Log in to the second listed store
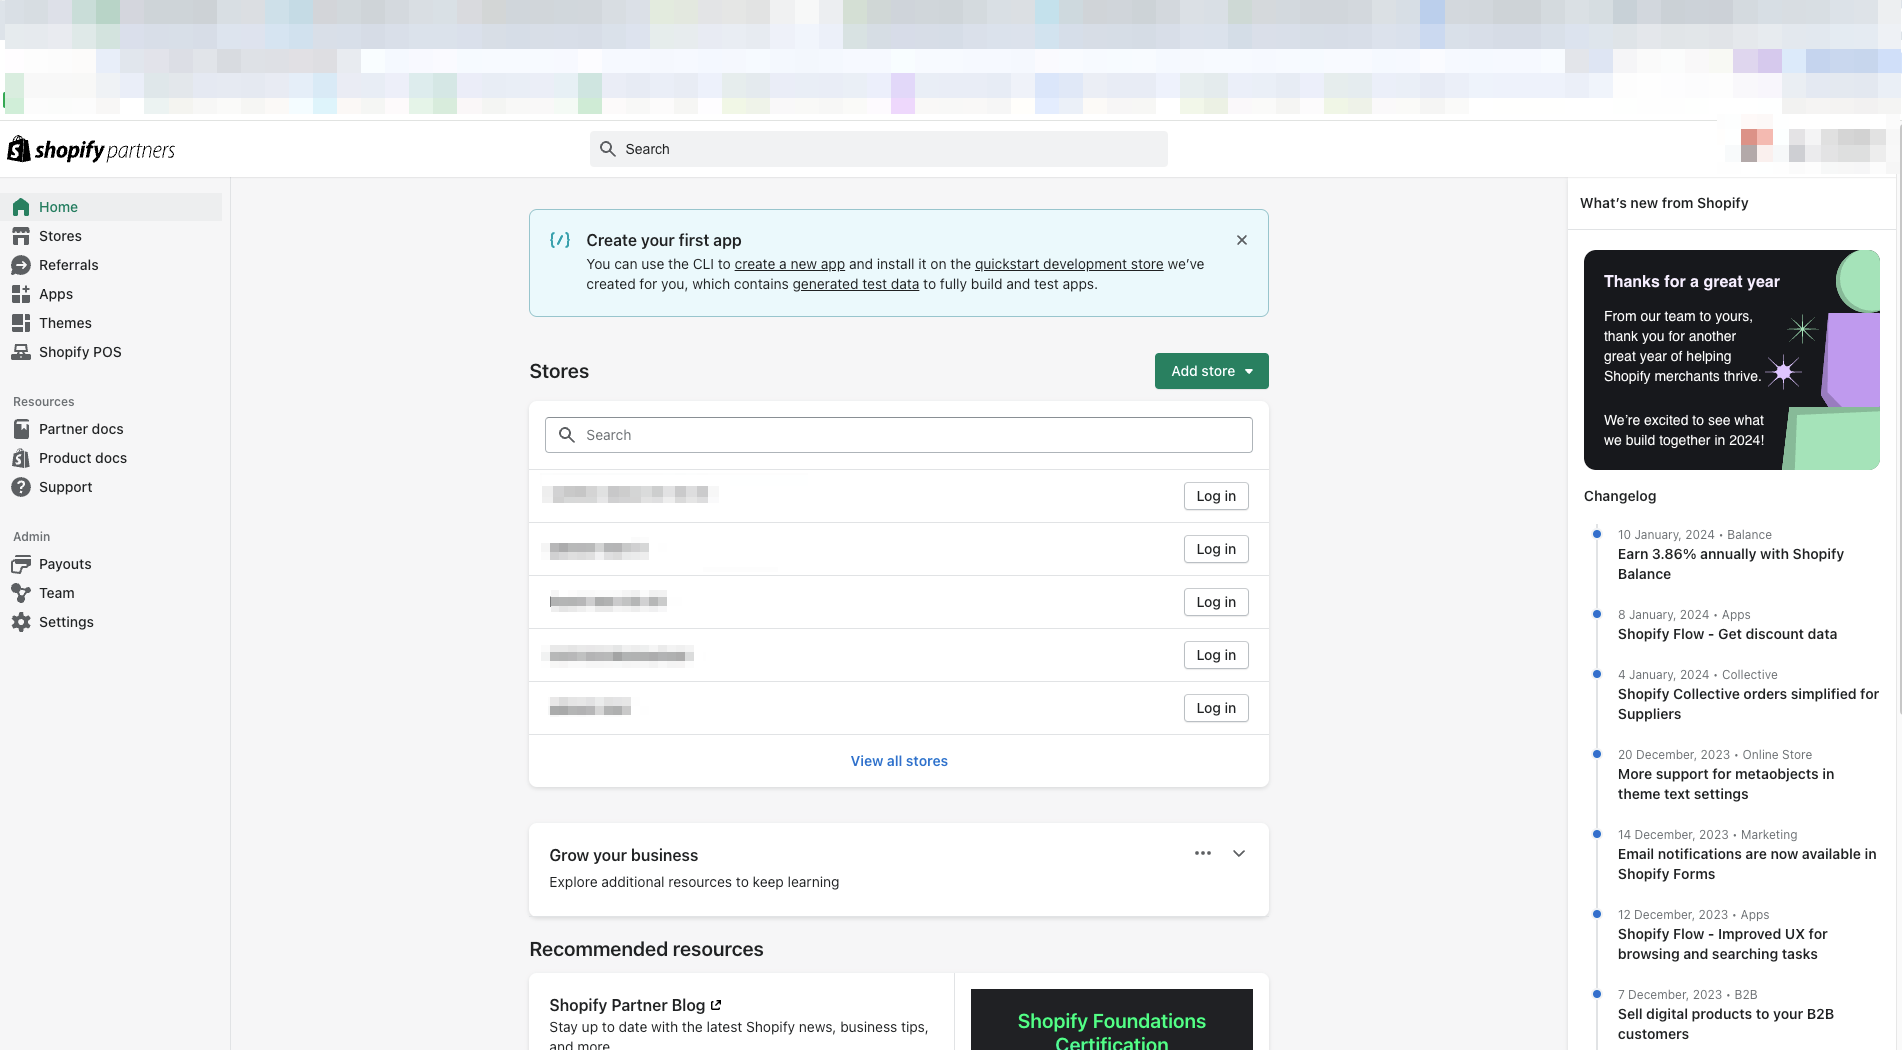 (x=1216, y=549)
